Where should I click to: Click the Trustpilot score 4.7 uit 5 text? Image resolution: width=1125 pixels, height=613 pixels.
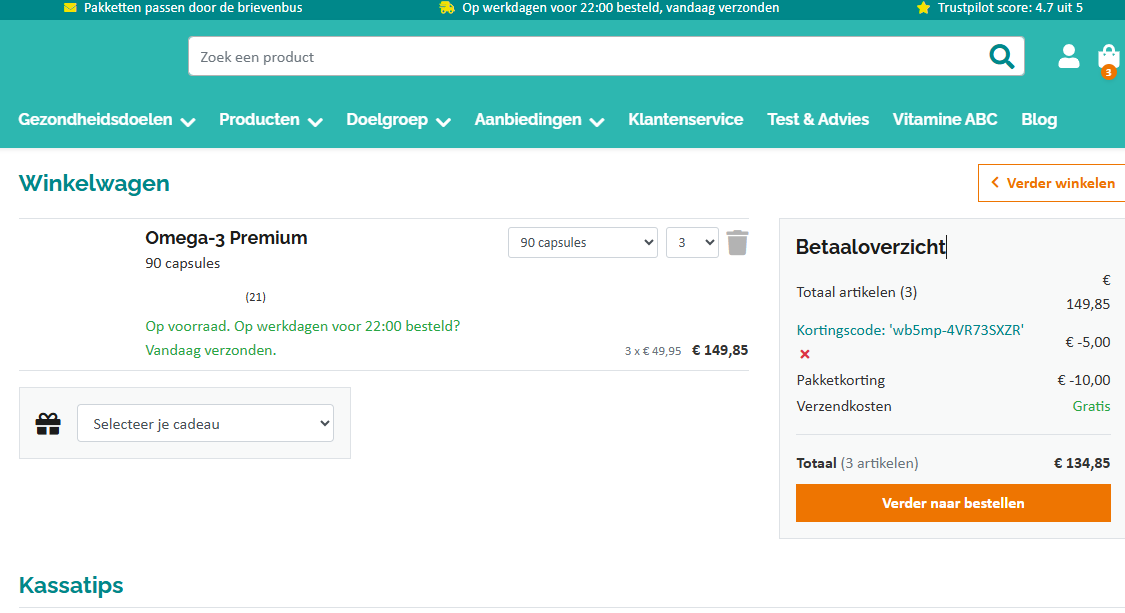tap(1009, 8)
